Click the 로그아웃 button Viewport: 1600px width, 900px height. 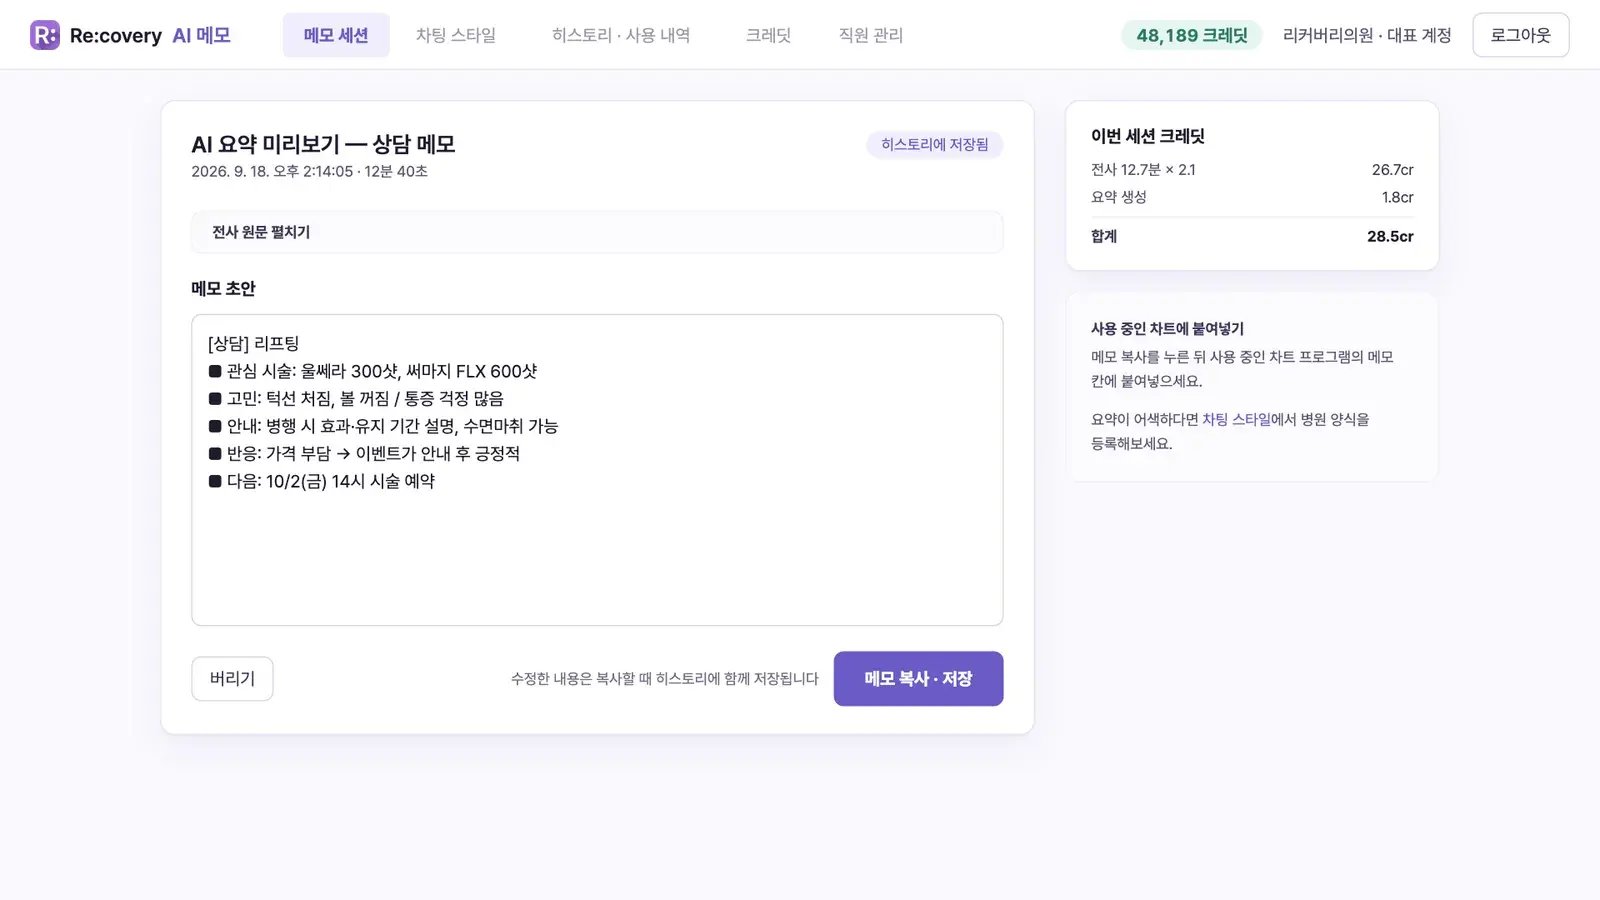pos(1521,35)
